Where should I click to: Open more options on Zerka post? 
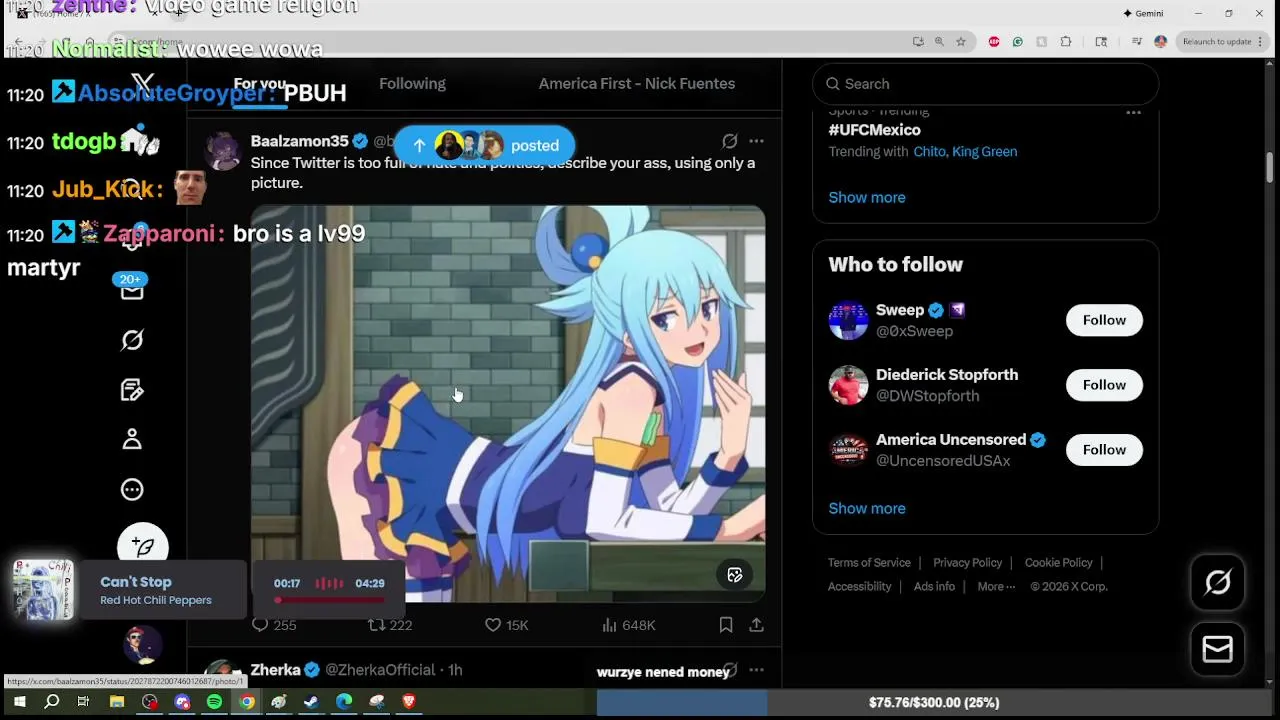click(756, 669)
